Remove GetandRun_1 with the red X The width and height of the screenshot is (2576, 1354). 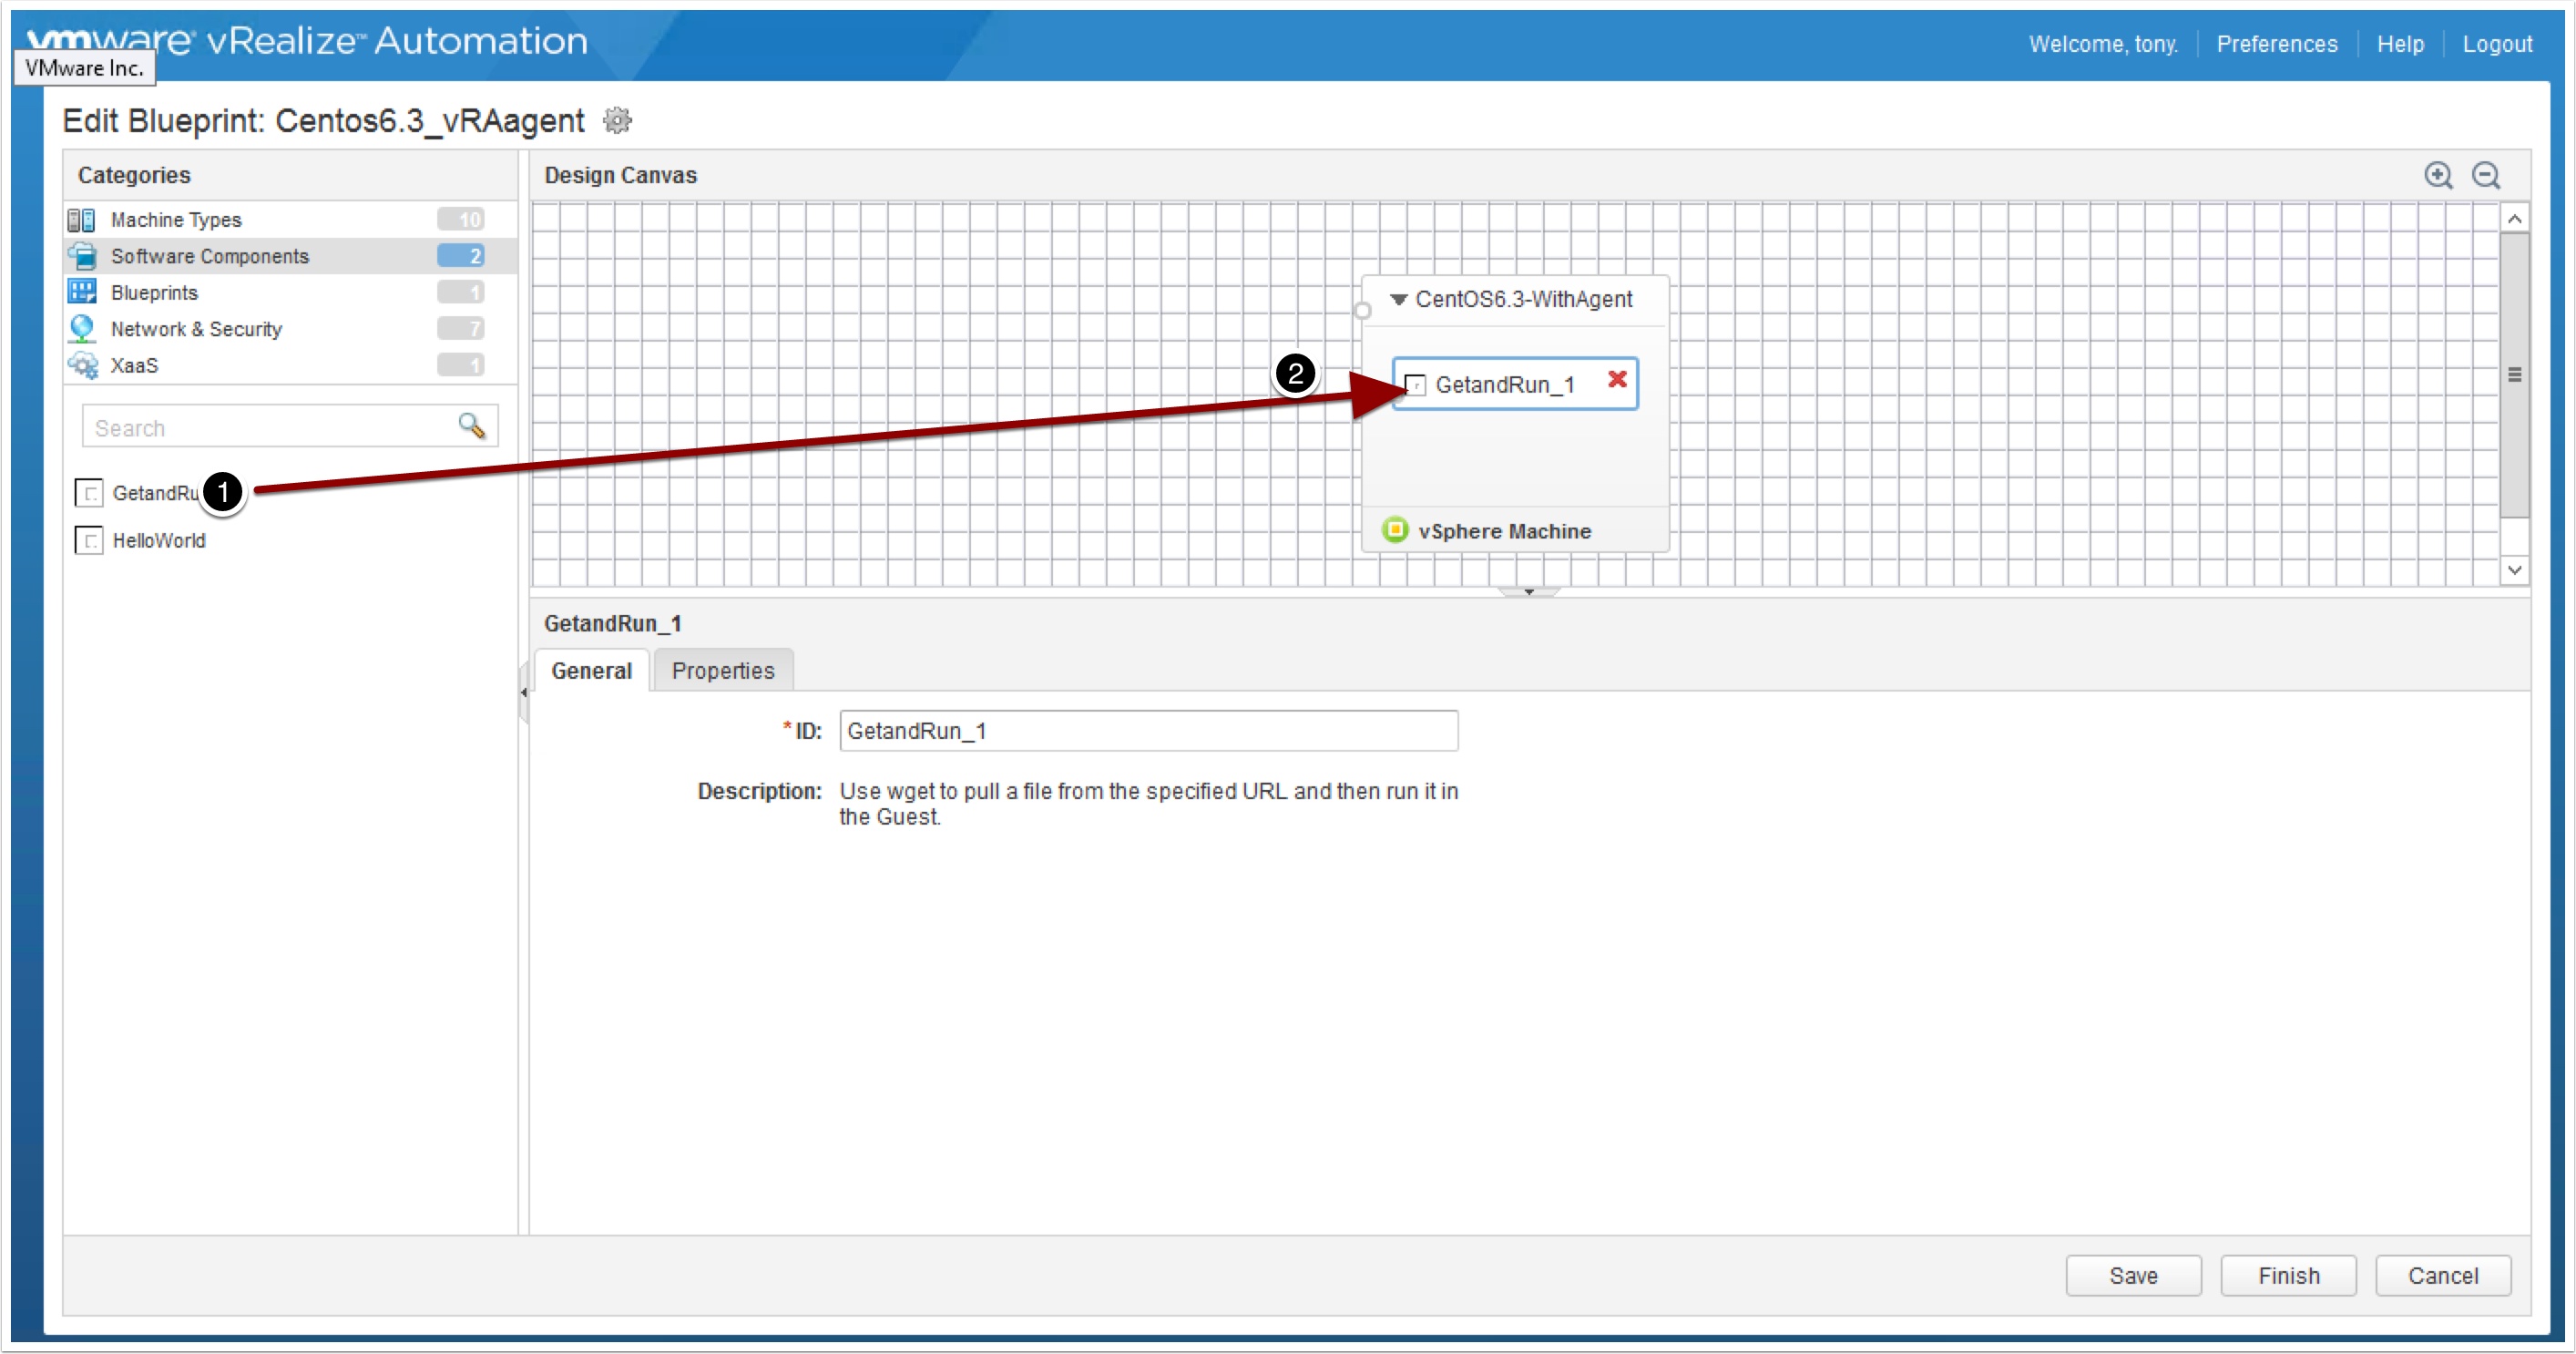tap(1616, 380)
